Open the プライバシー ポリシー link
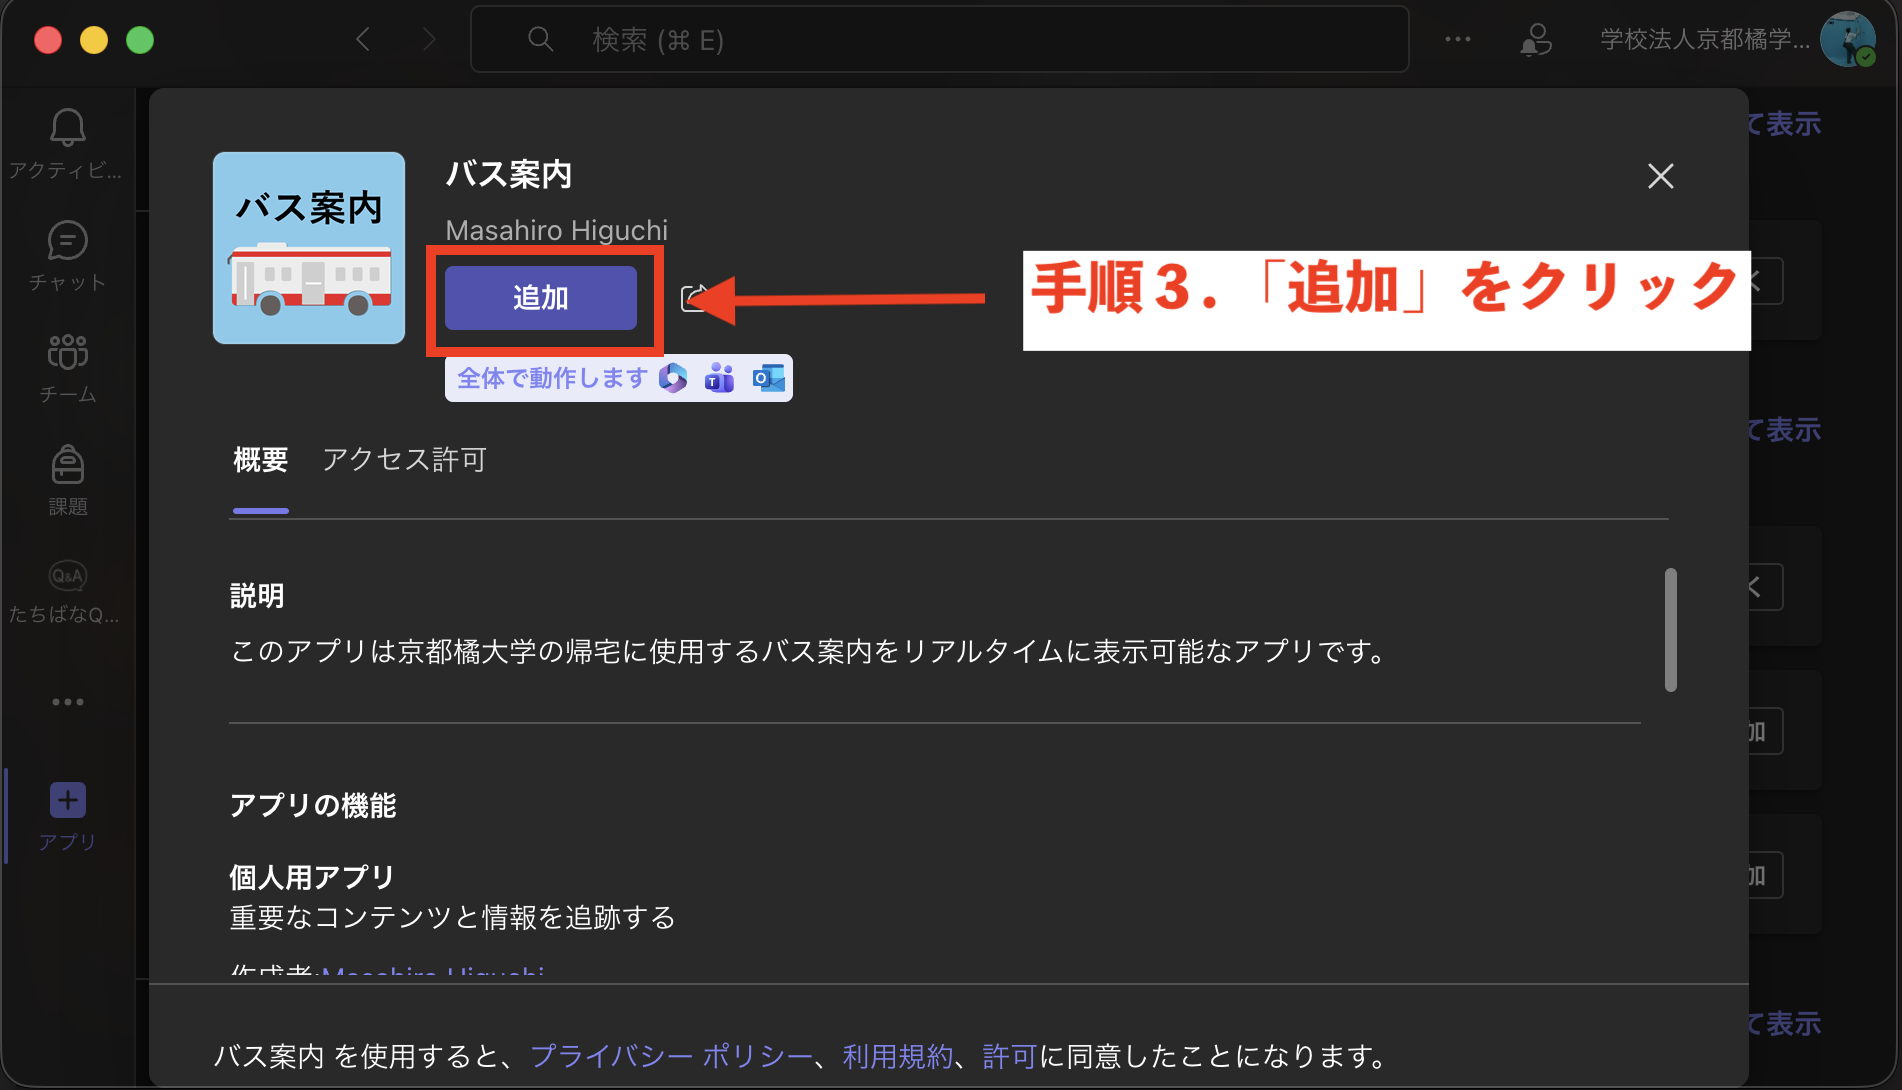 pyautogui.click(x=670, y=1056)
